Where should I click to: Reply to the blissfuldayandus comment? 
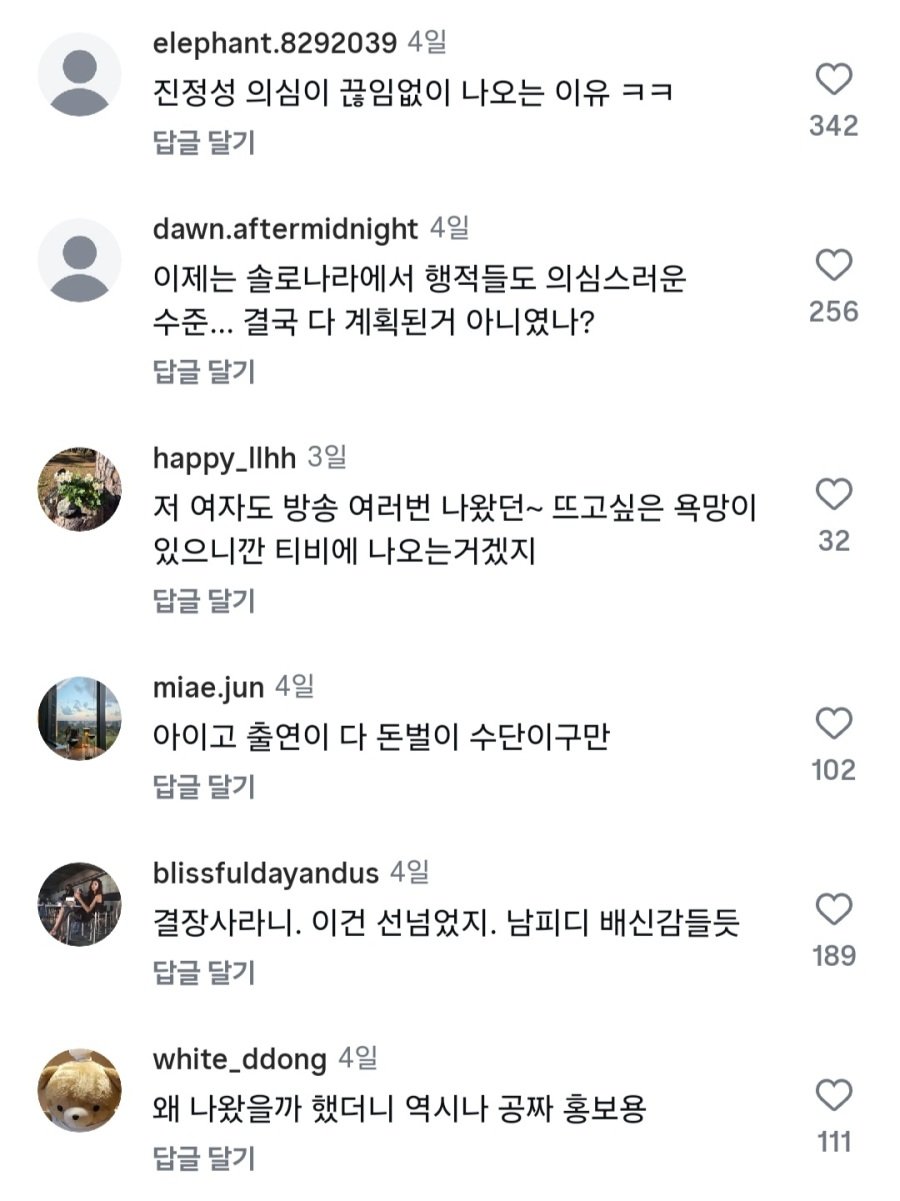coord(204,972)
